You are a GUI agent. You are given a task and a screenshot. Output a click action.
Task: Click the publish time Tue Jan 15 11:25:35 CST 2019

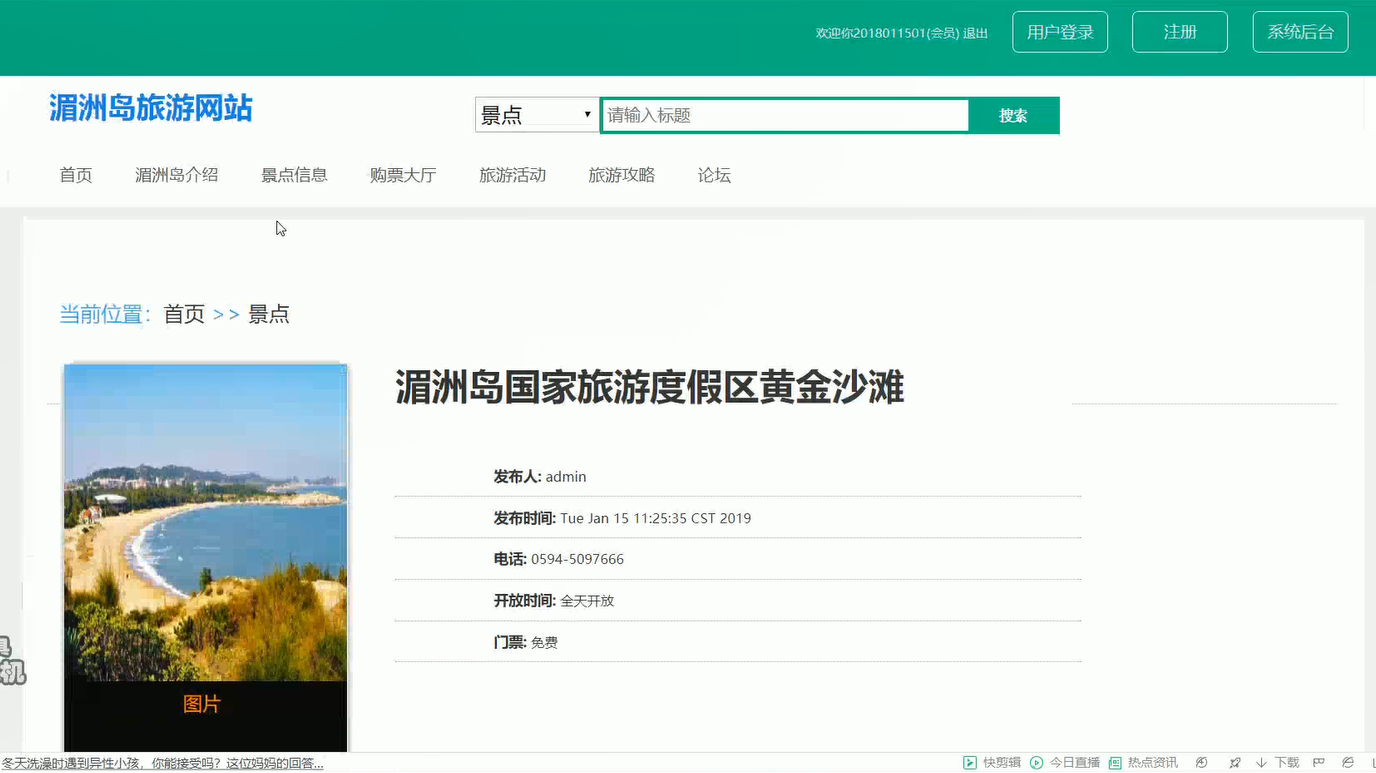pyautogui.click(x=656, y=518)
